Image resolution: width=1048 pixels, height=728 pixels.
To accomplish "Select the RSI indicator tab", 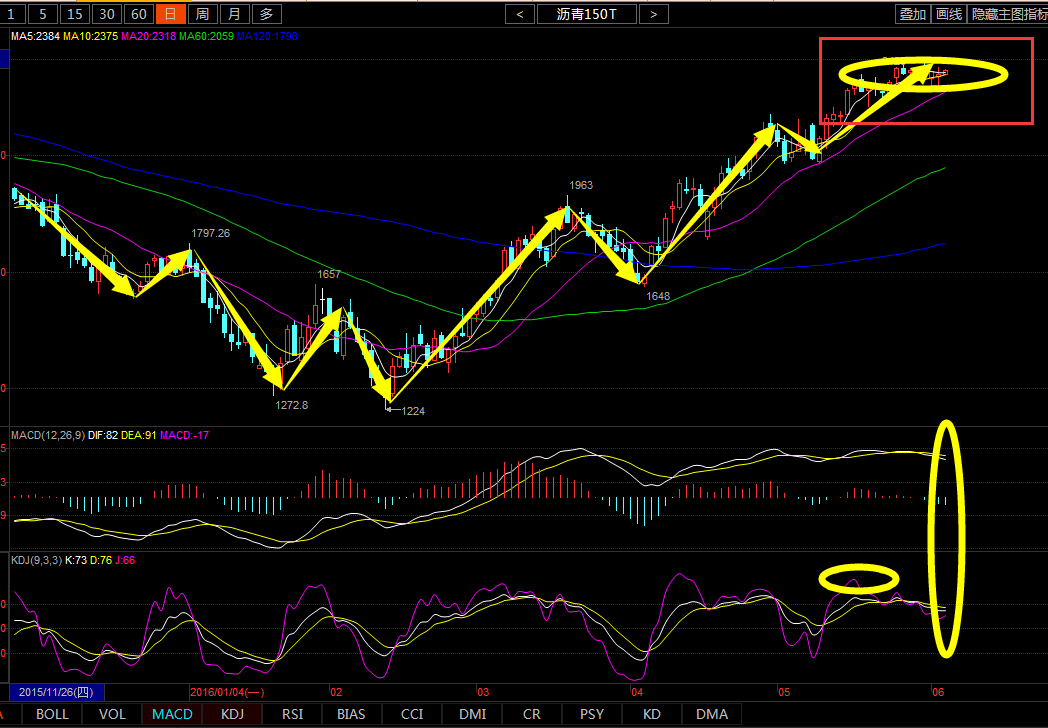I will point(292,714).
